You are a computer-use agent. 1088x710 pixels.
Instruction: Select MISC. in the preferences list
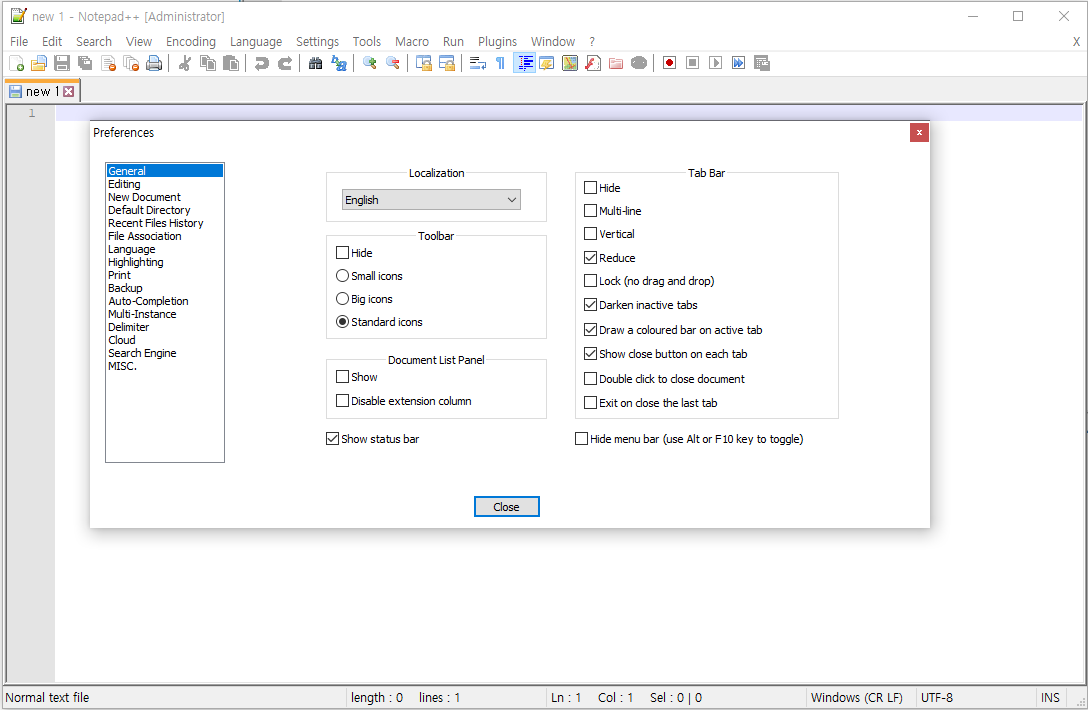(123, 366)
